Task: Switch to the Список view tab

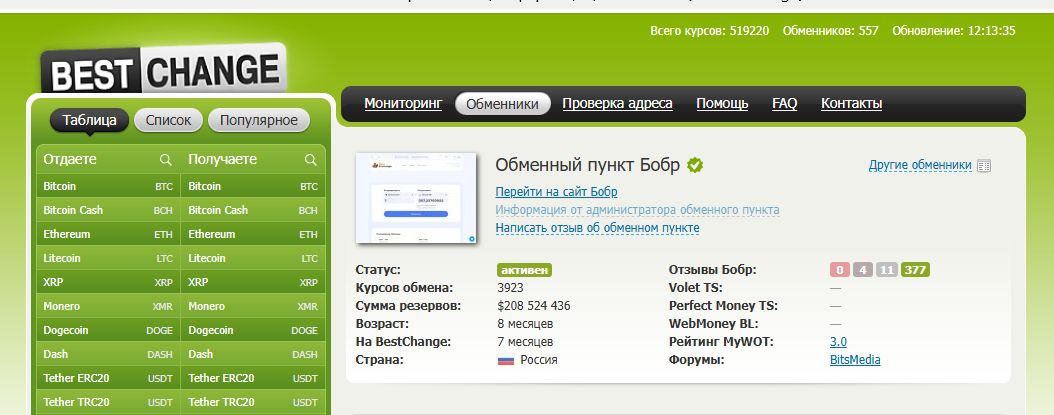Action: click(x=169, y=120)
